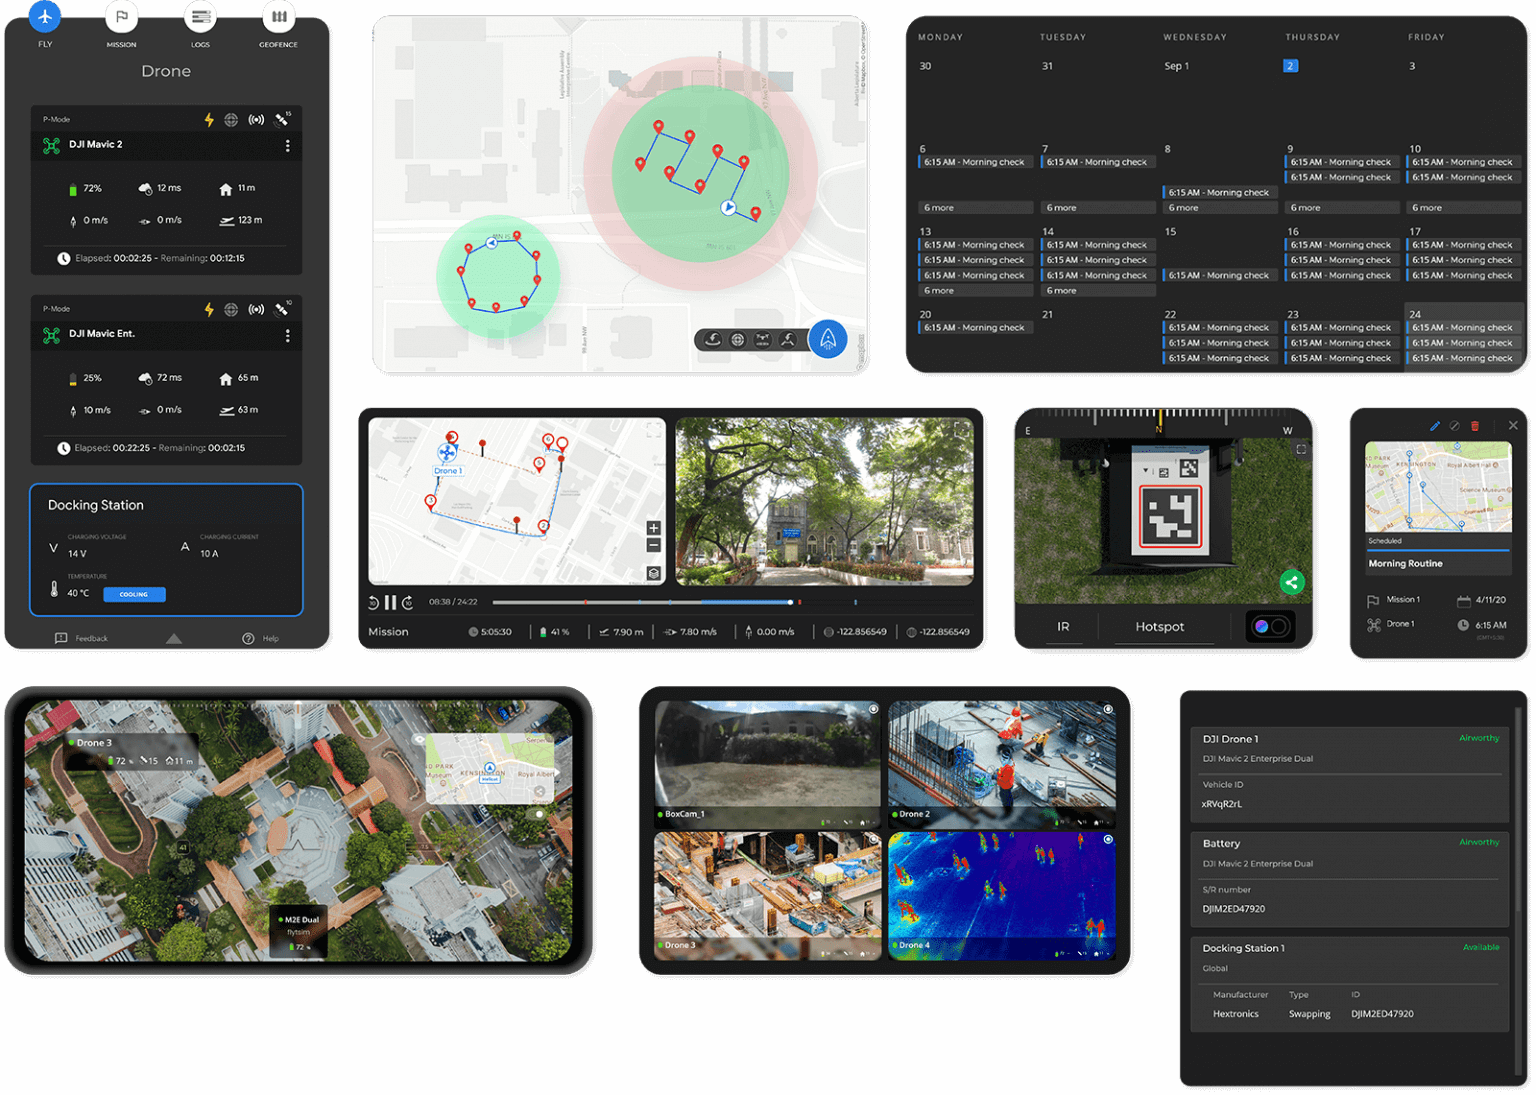Click the mission playback progress slider handle
Screen dimensions: 1536x1095
click(x=790, y=602)
